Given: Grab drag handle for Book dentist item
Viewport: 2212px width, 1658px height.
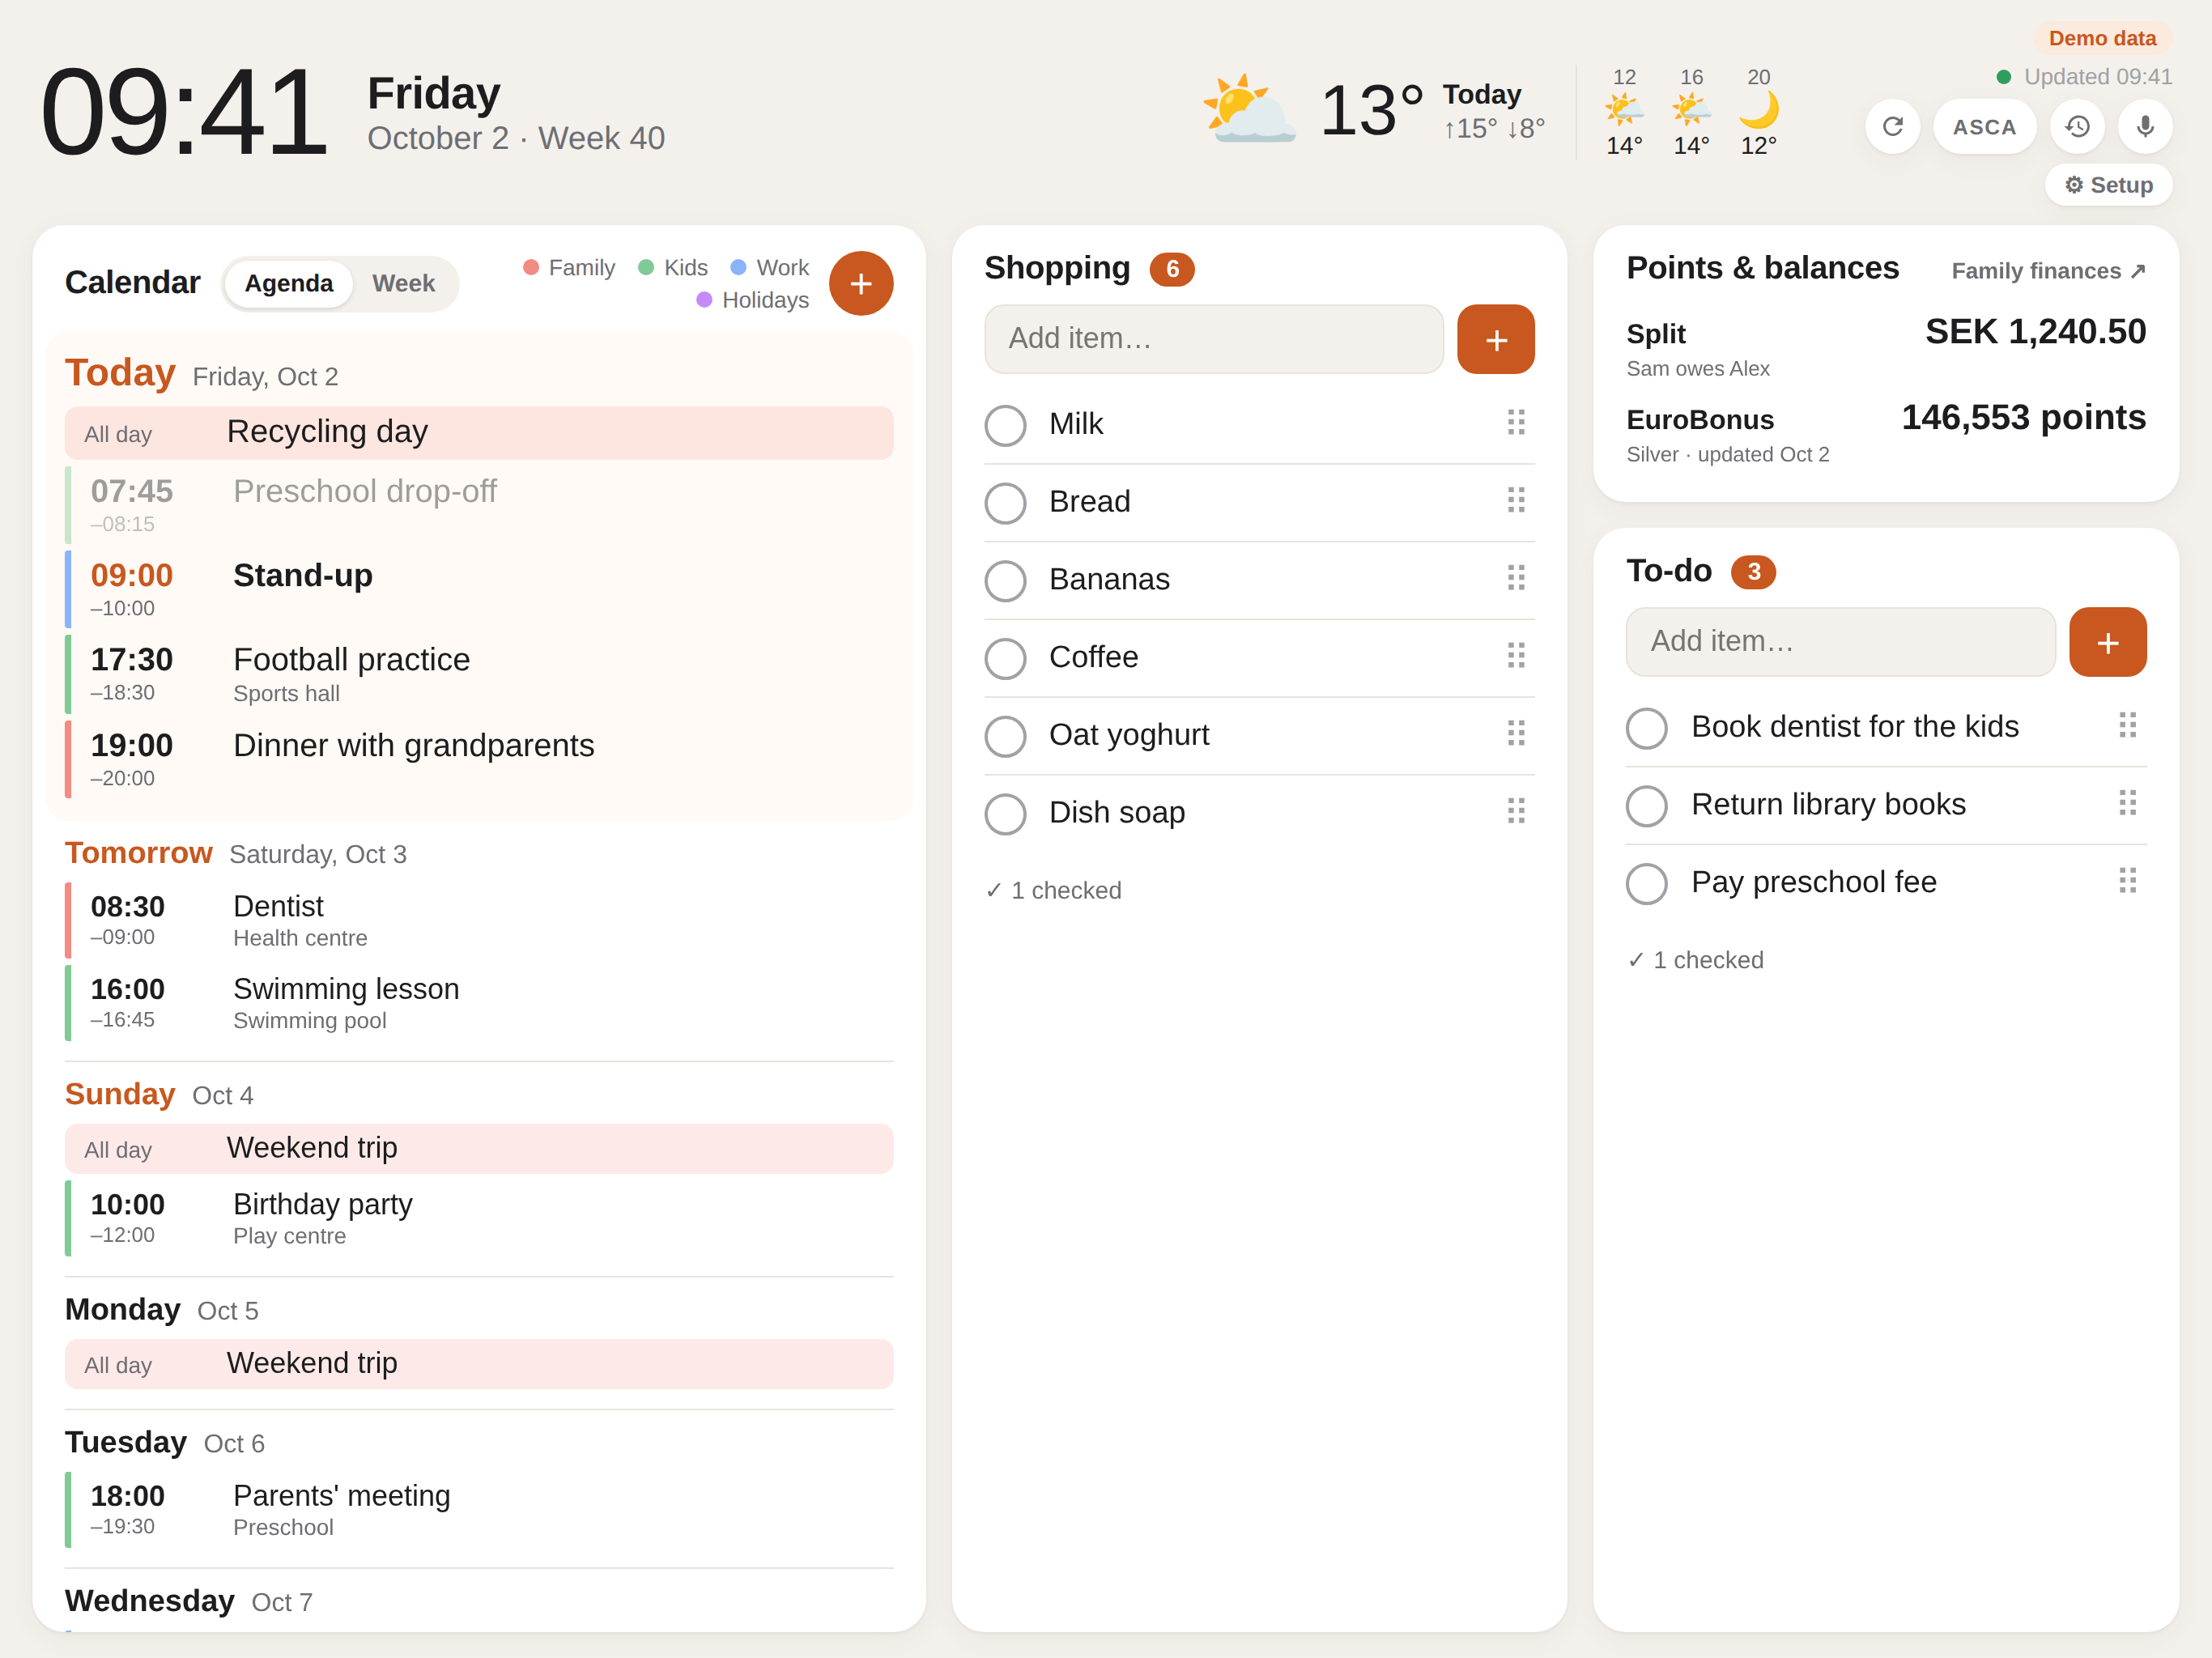Looking at the screenshot, I should [x=2127, y=726].
